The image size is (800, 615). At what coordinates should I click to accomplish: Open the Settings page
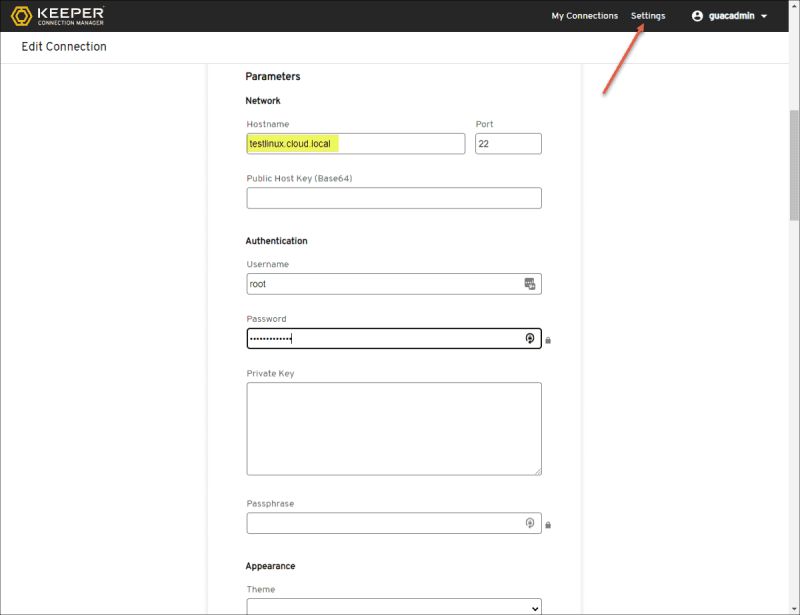(x=649, y=15)
